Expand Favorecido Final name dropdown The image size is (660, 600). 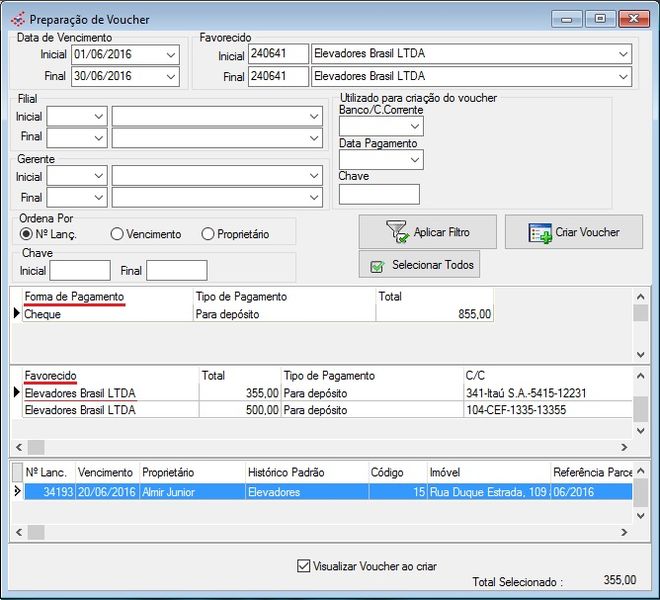[624, 77]
